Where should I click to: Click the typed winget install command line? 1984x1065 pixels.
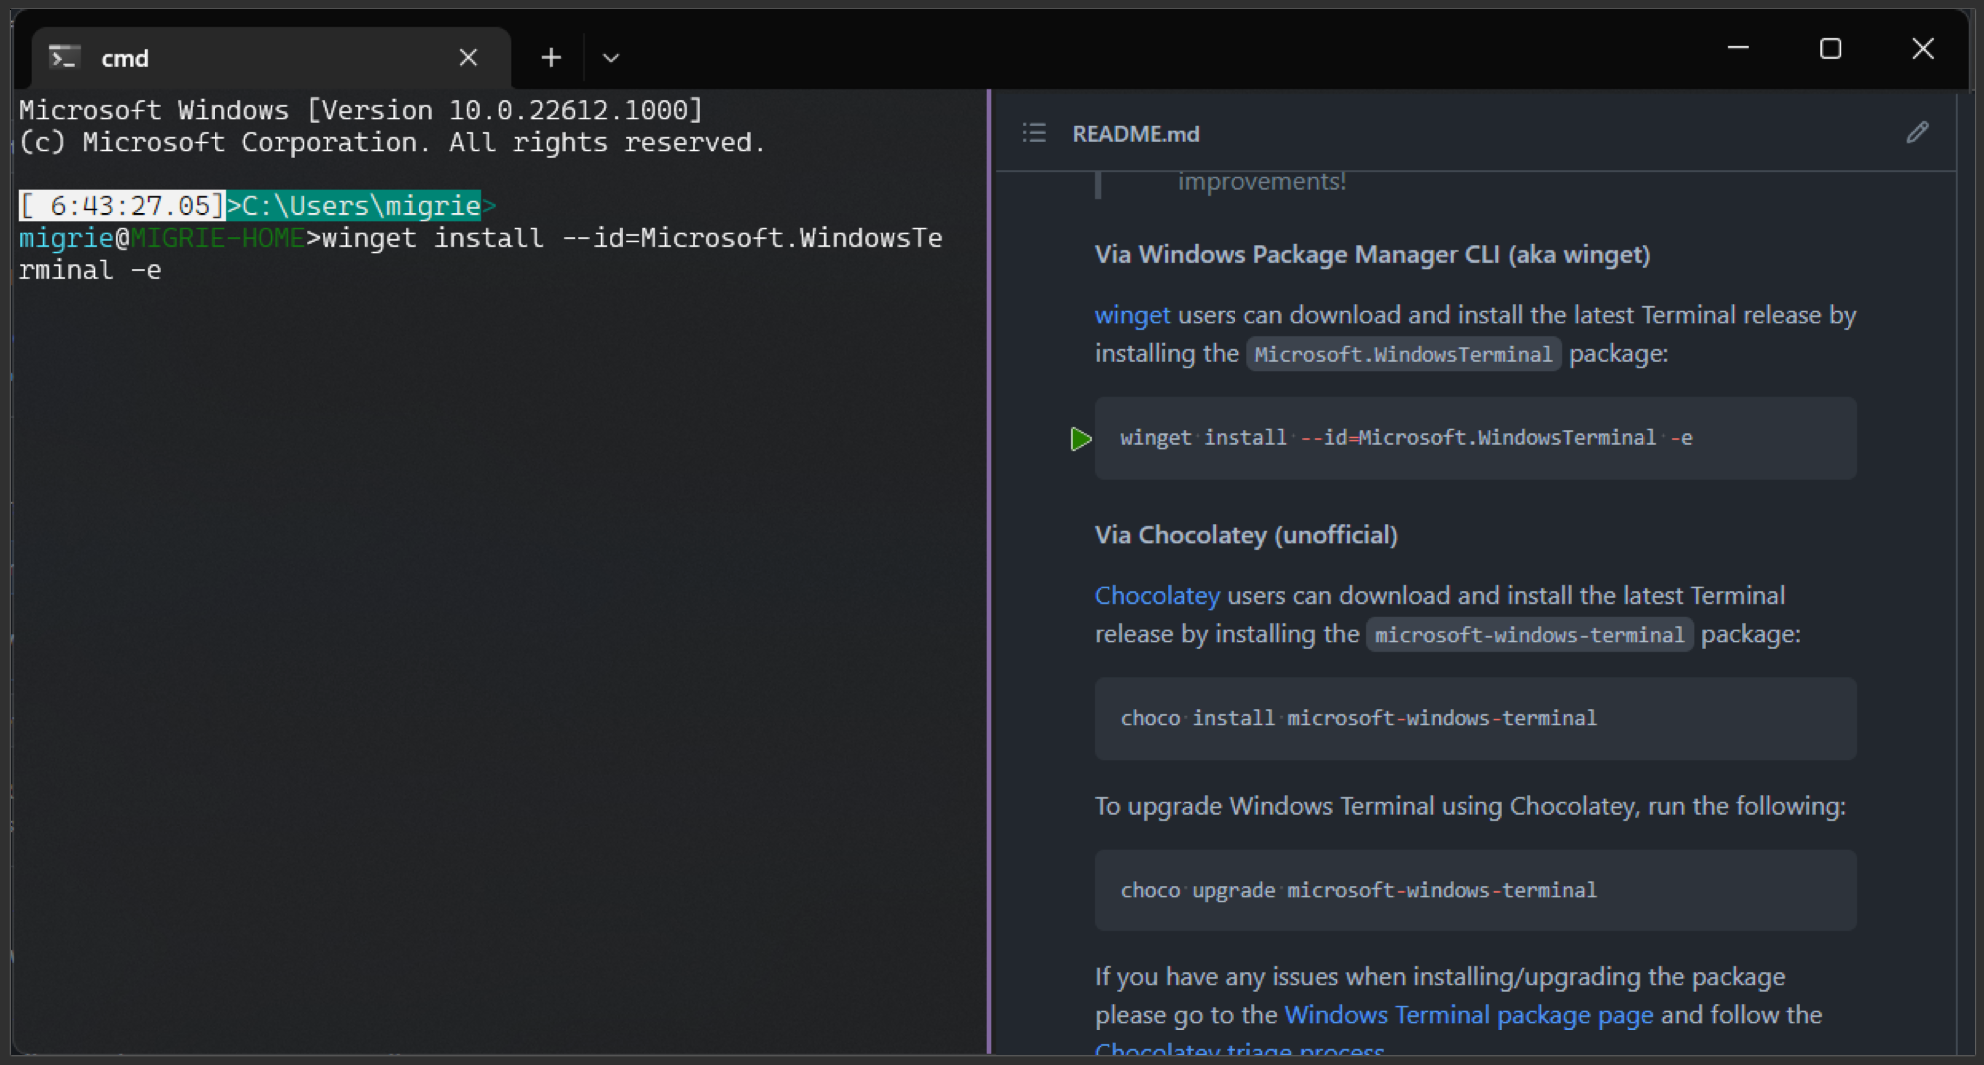click(481, 254)
